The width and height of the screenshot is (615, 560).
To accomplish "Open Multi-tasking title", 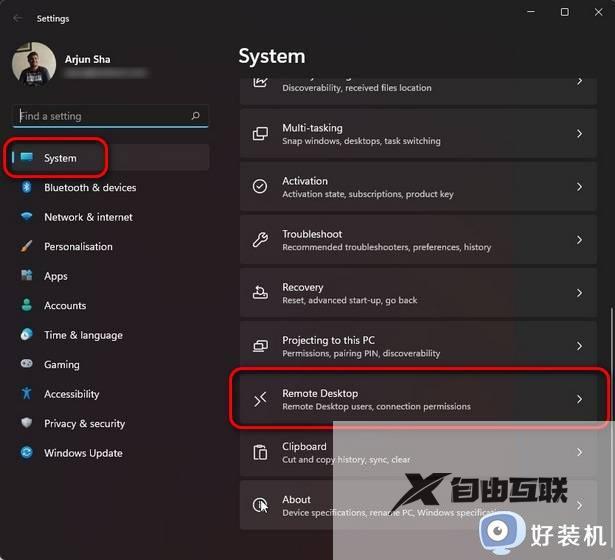I will click(x=312, y=128).
